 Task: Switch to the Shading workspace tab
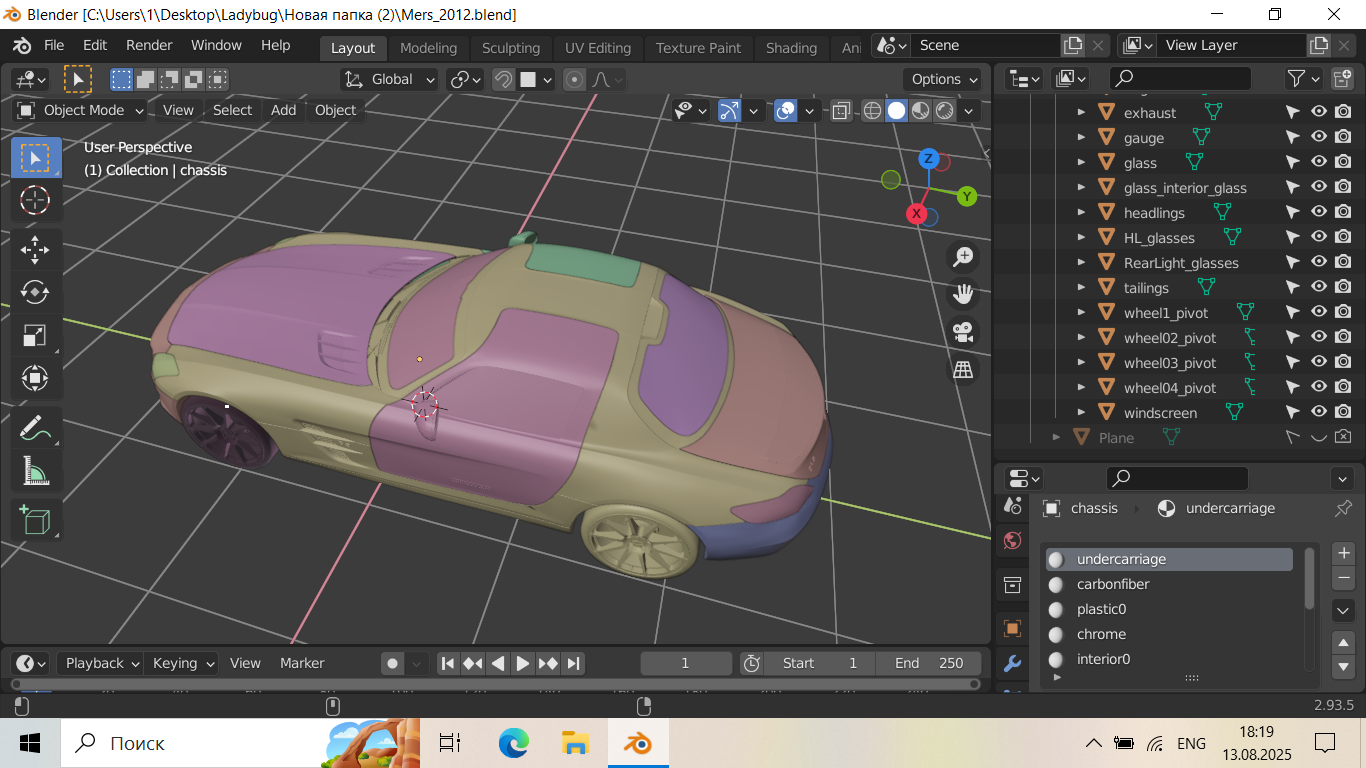click(x=791, y=48)
